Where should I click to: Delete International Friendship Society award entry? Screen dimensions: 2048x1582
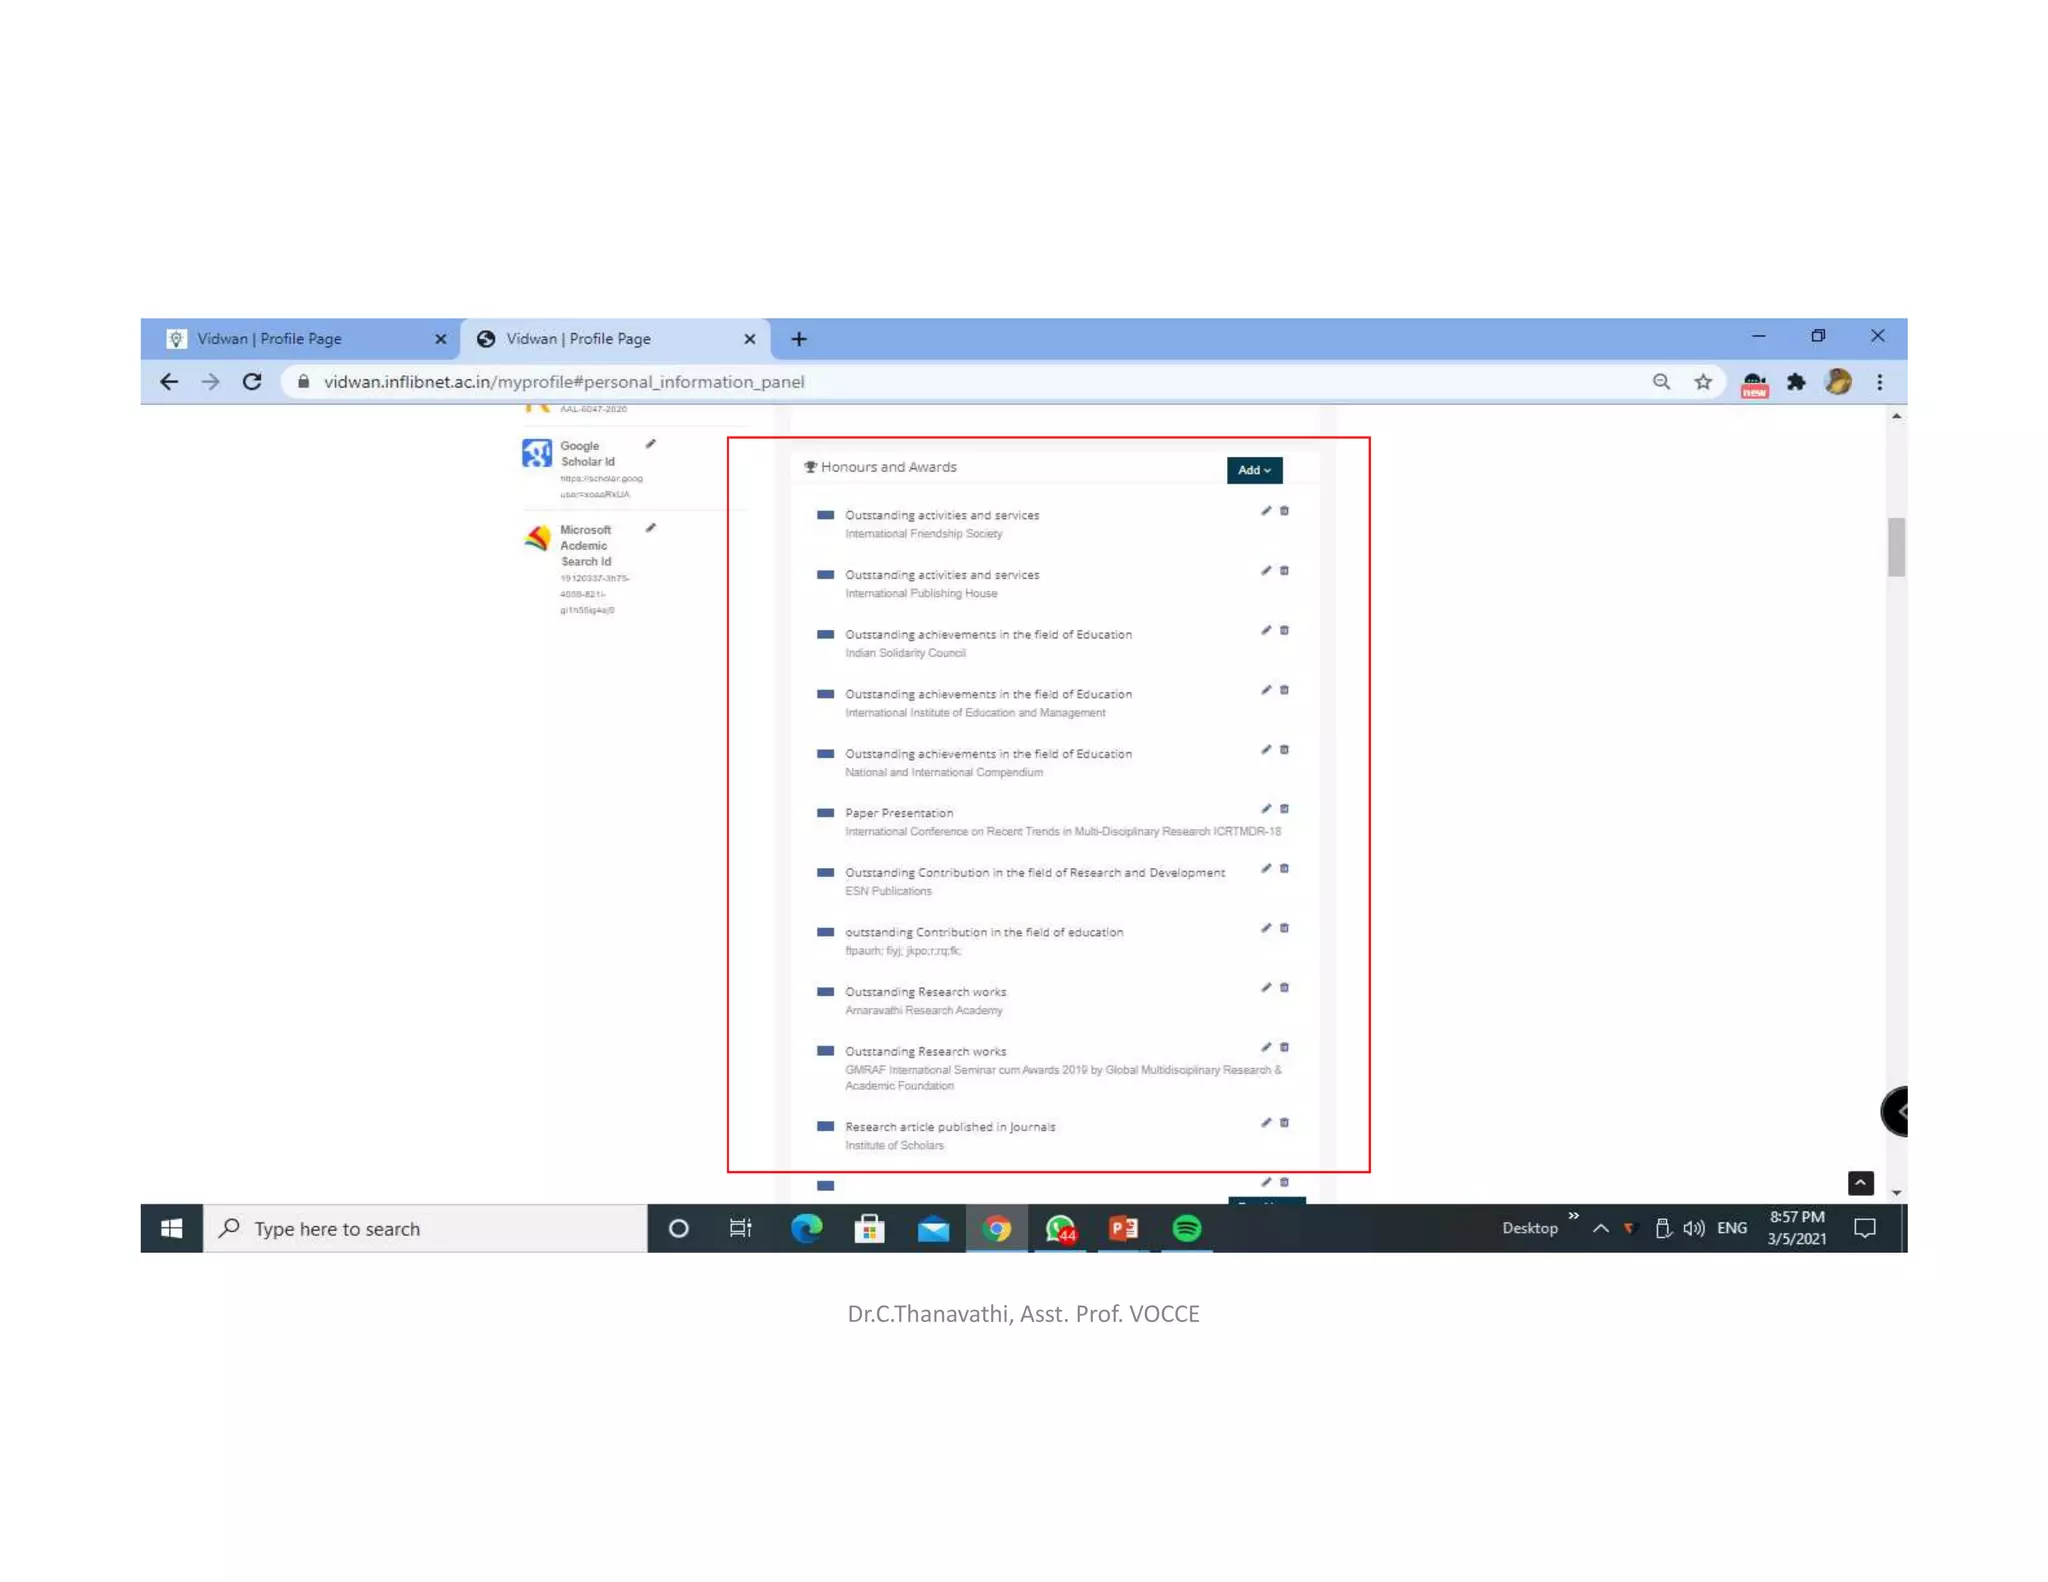pyautogui.click(x=1285, y=511)
